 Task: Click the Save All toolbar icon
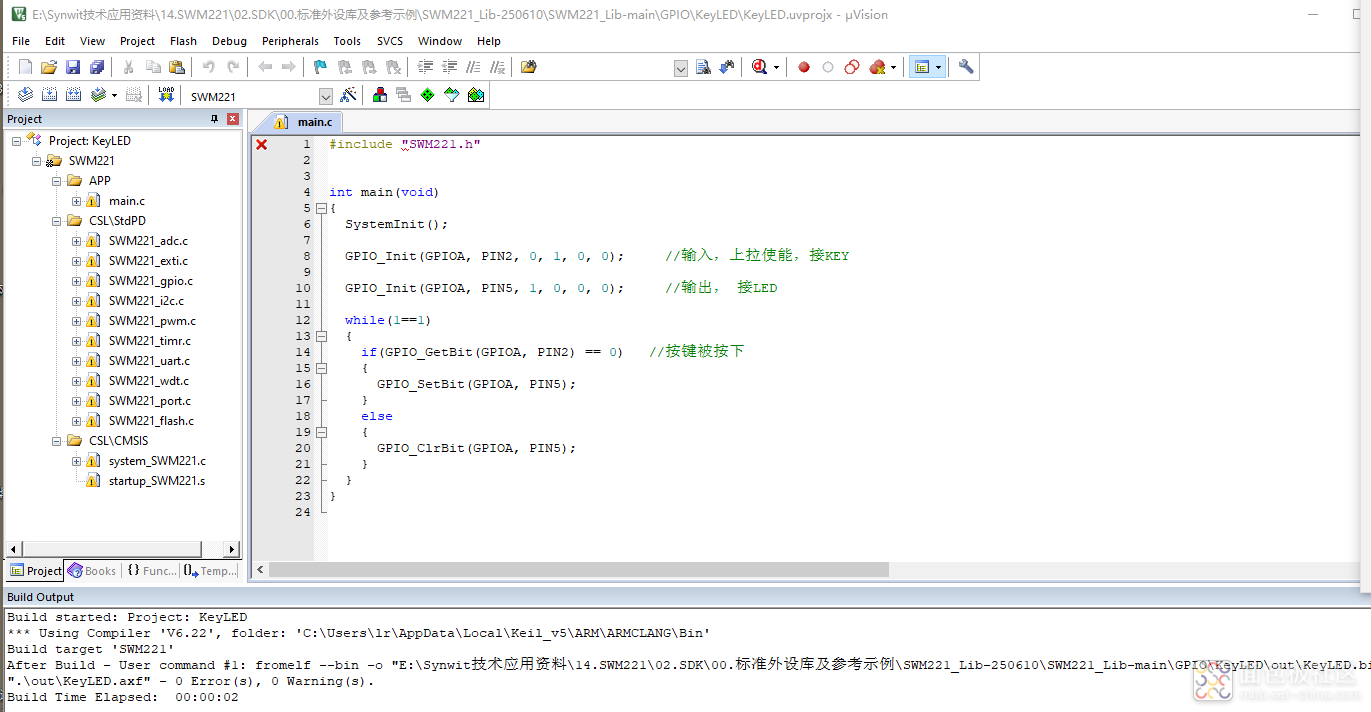tap(97, 67)
